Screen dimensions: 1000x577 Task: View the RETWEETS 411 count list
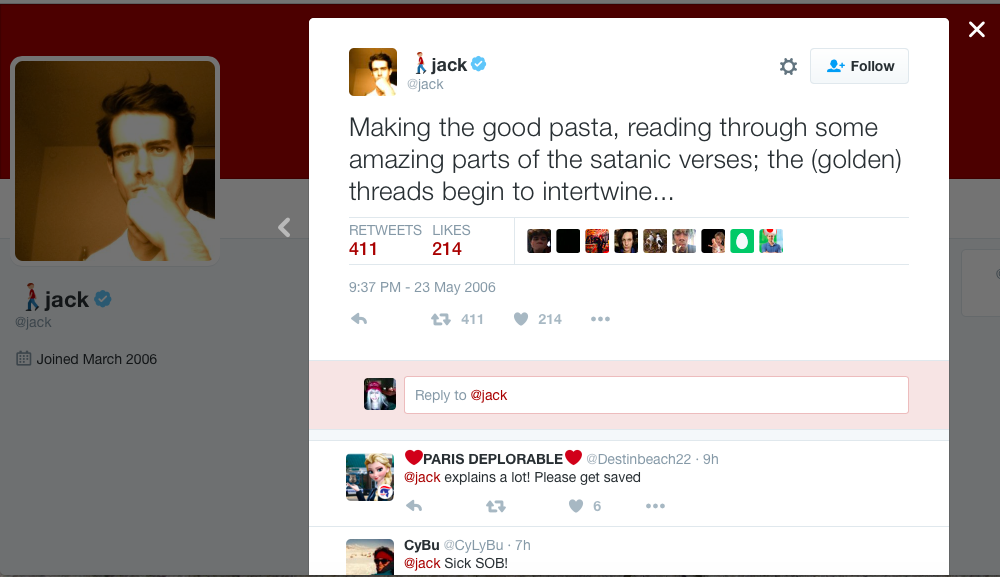tap(385, 240)
